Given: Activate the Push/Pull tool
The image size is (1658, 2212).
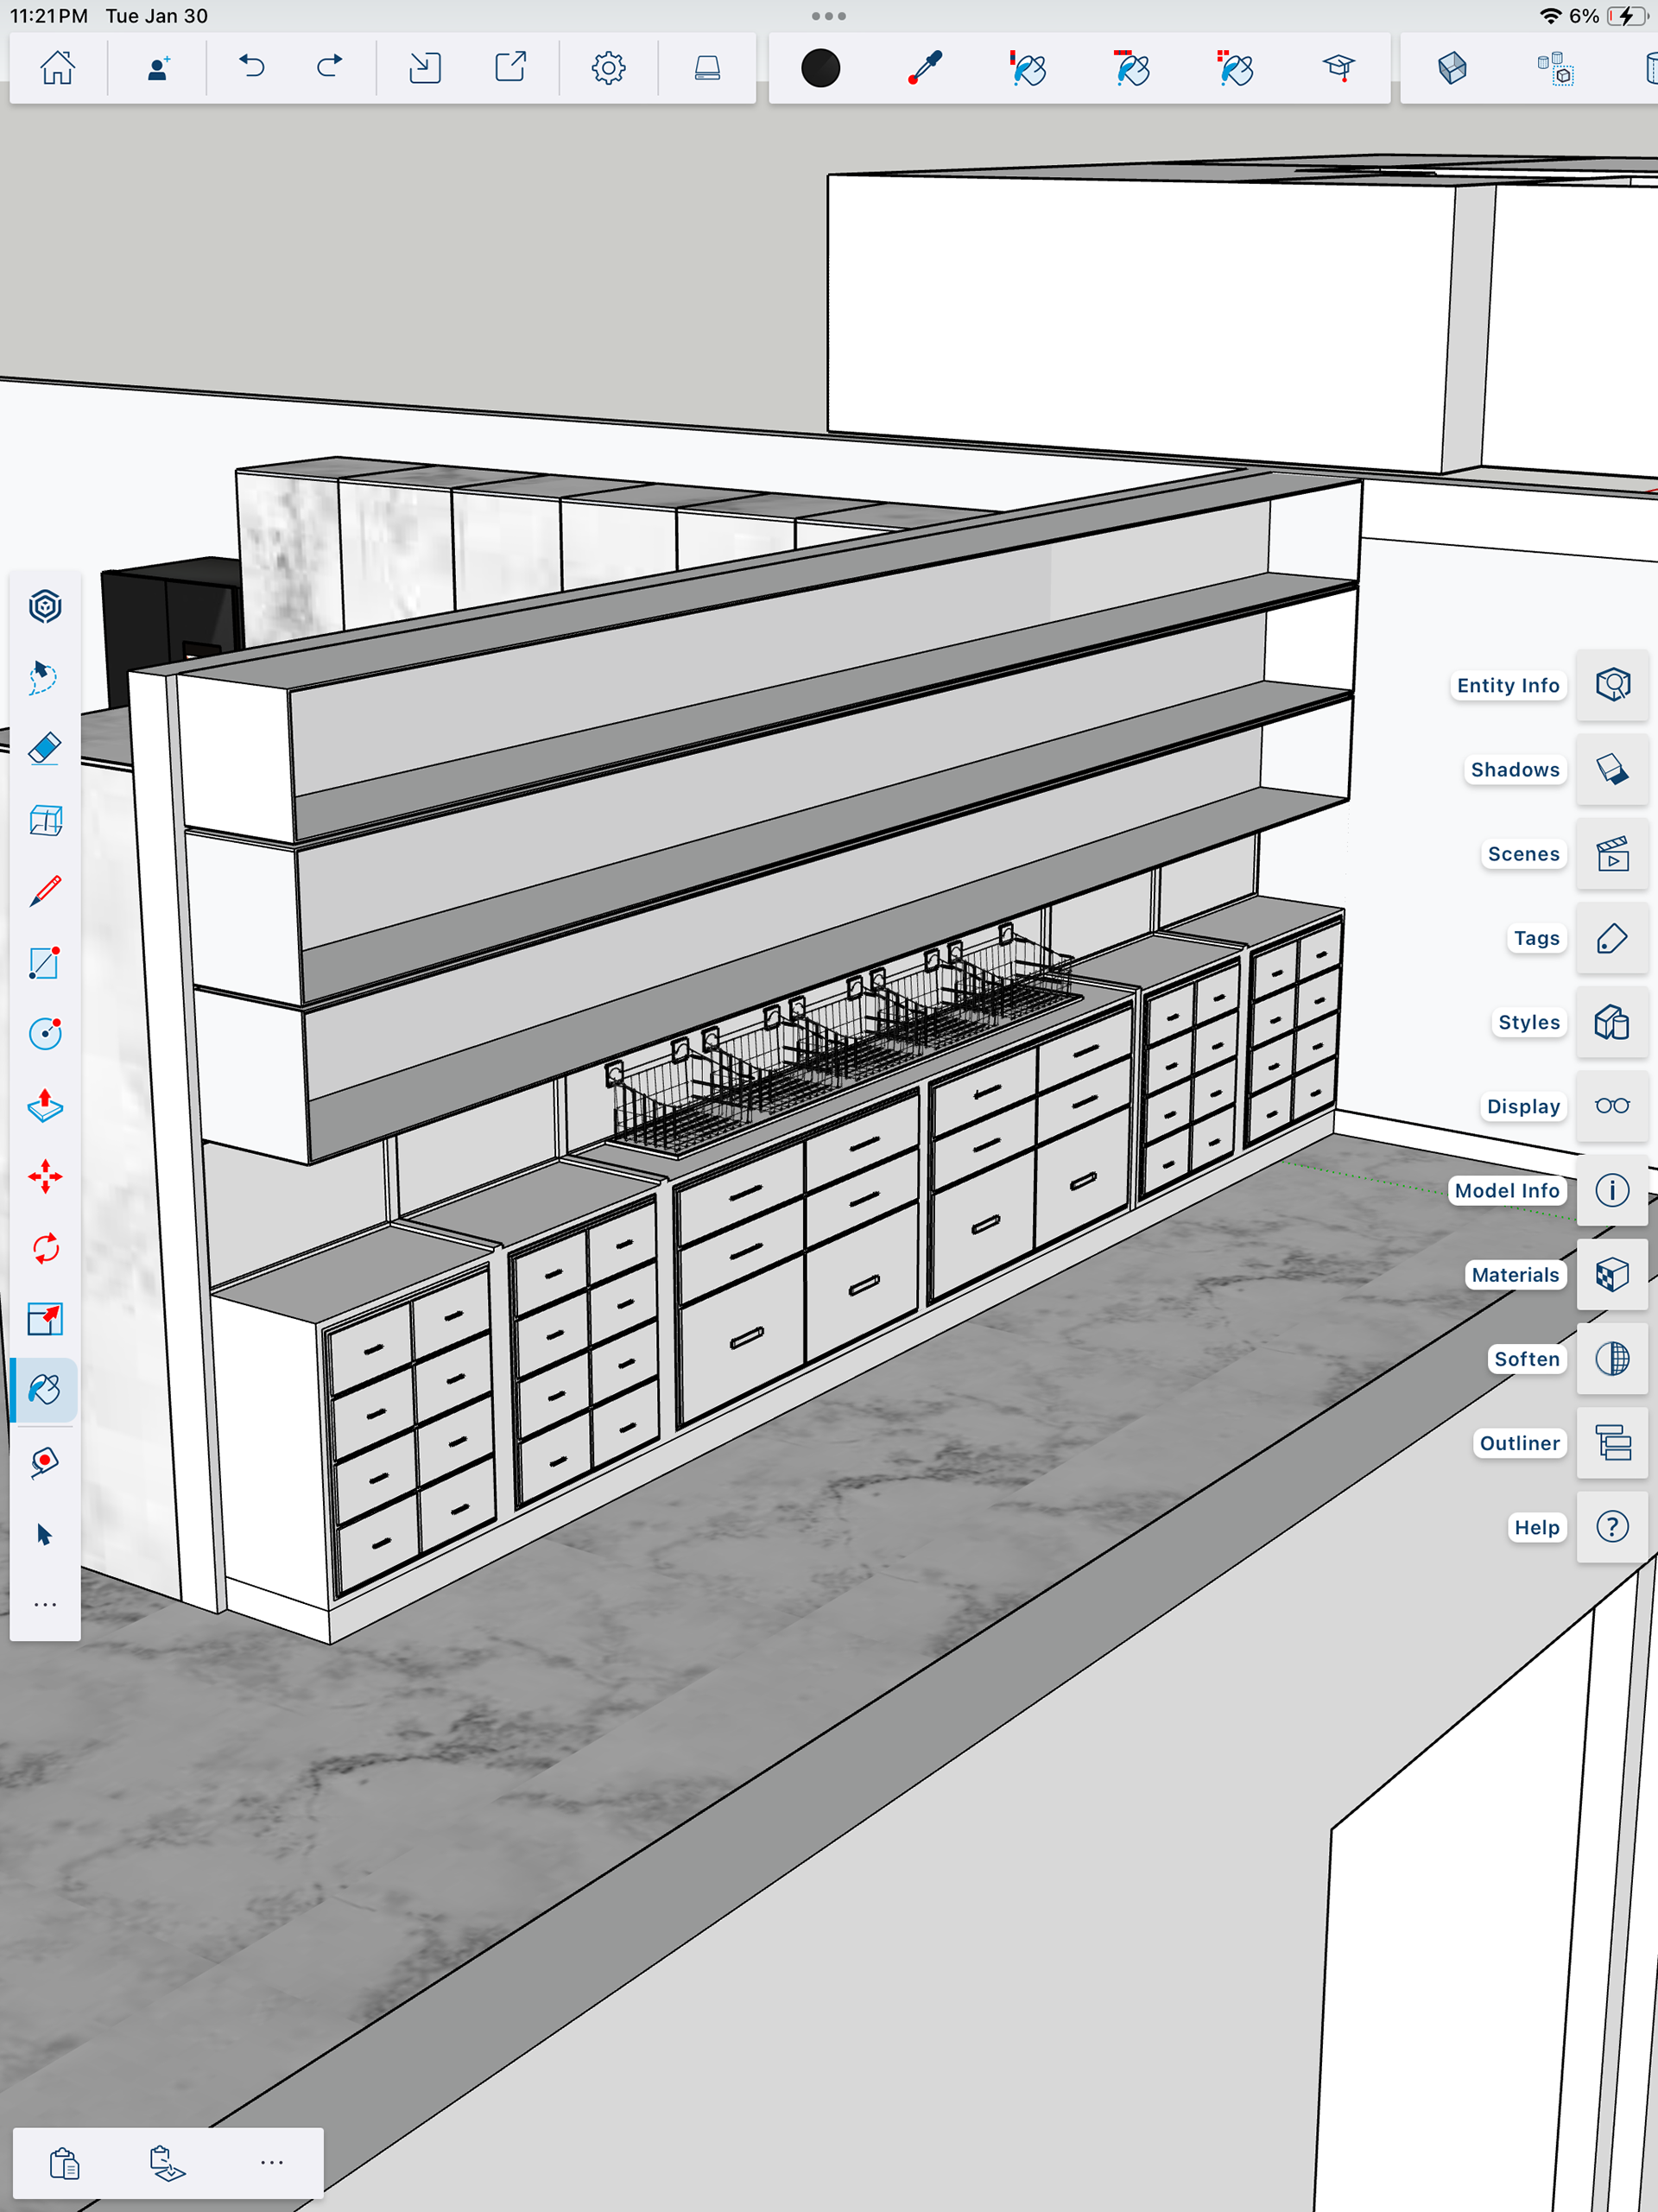Looking at the screenshot, I should click(45, 1105).
